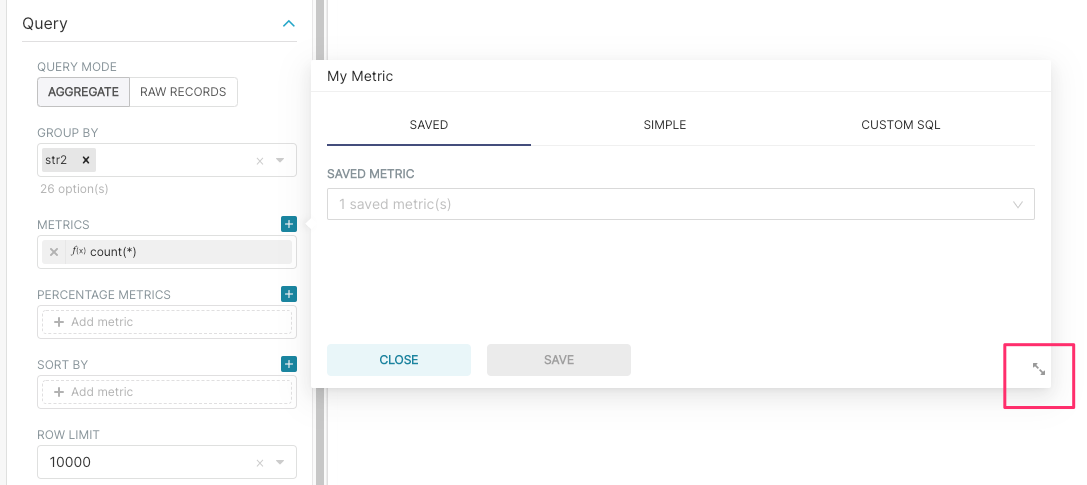This screenshot has width=1087, height=485.
Task: Click the SAVE button
Action: (x=559, y=360)
